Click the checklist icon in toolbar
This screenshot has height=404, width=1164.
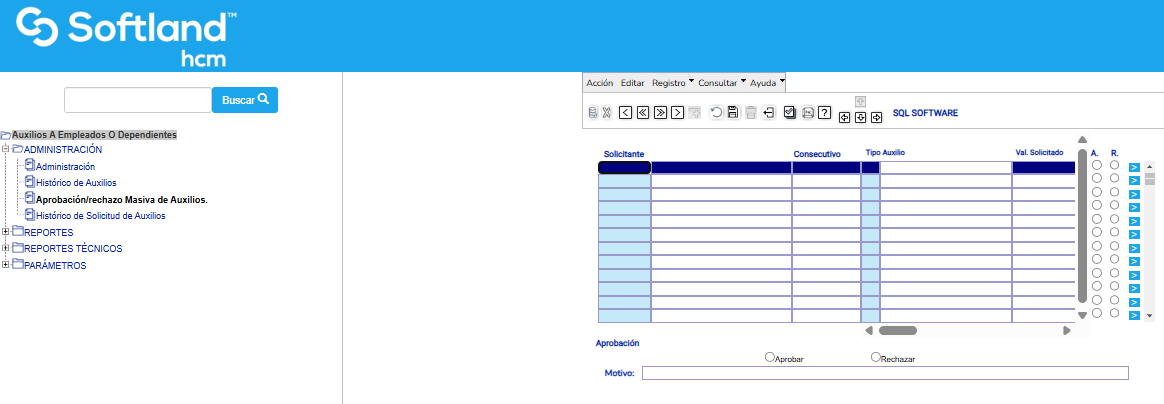point(790,113)
